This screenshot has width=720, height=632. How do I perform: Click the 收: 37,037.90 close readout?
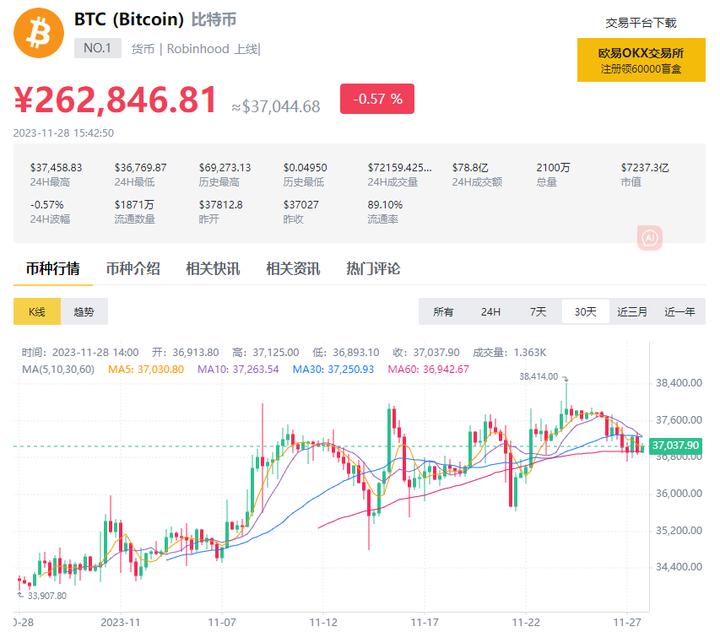[426, 353]
